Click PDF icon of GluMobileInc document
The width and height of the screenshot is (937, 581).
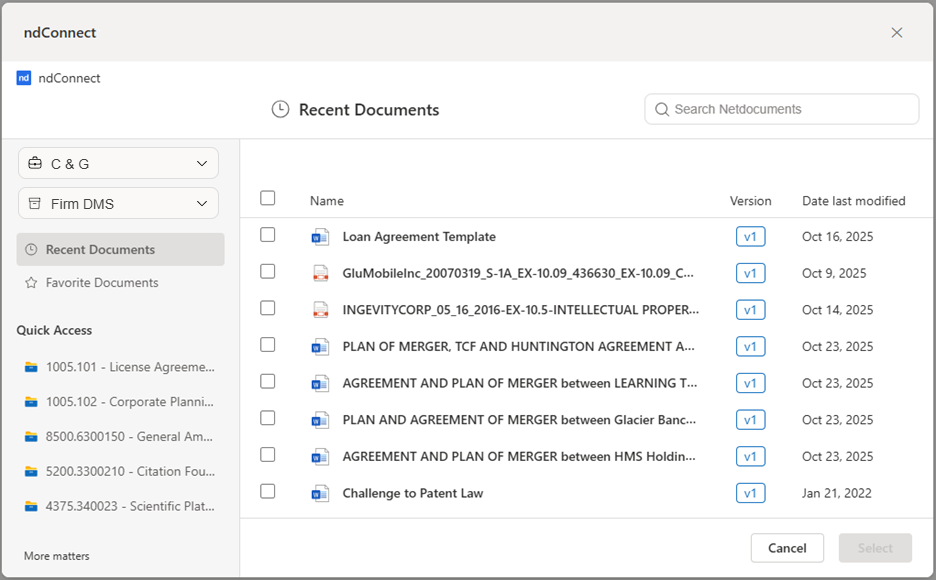[x=321, y=274]
